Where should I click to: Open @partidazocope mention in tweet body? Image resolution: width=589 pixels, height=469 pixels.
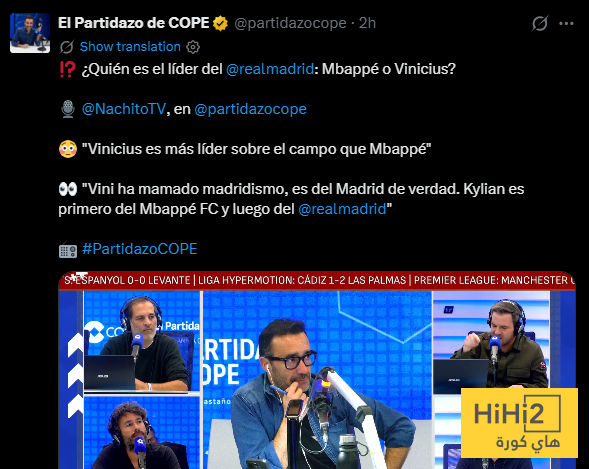point(251,109)
